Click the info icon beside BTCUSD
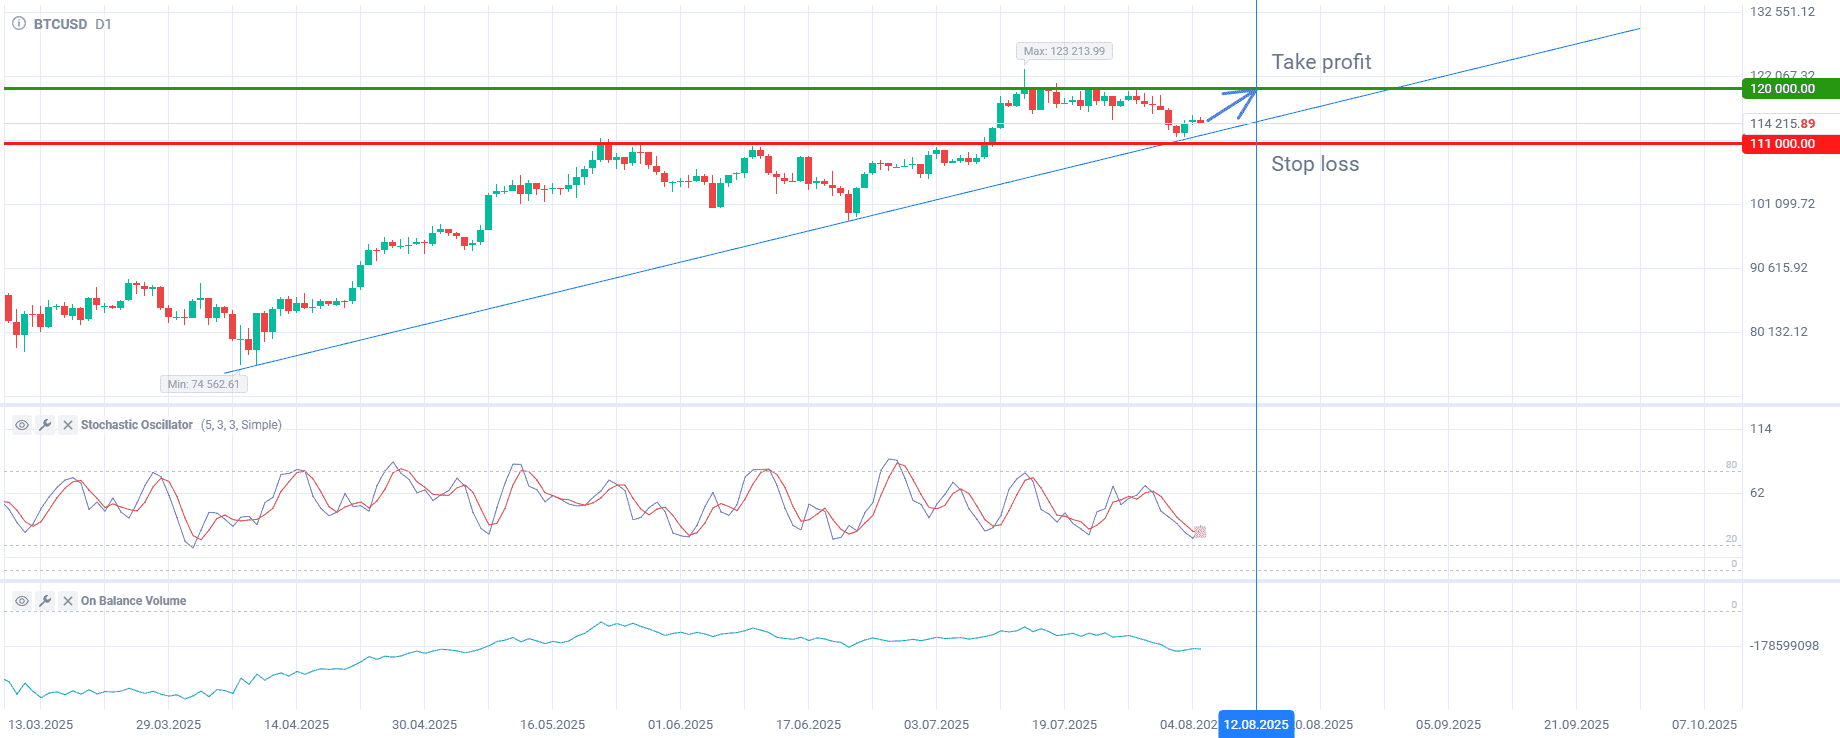 (x=19, y=24)
